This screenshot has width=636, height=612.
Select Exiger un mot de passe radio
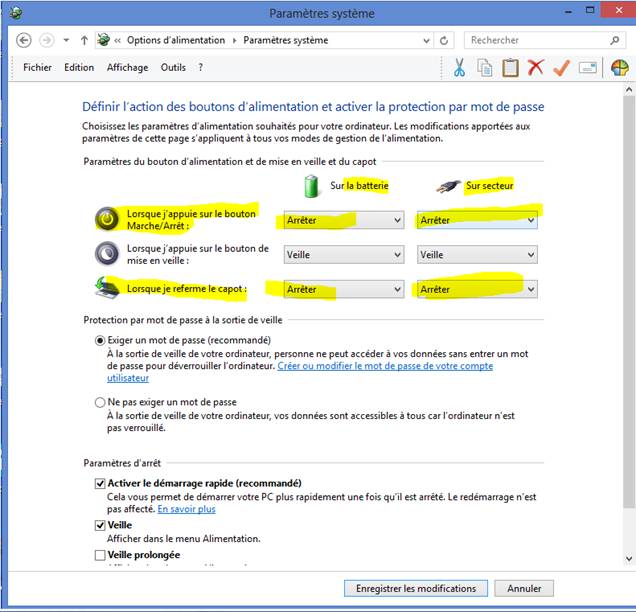(x=100, y=340)
